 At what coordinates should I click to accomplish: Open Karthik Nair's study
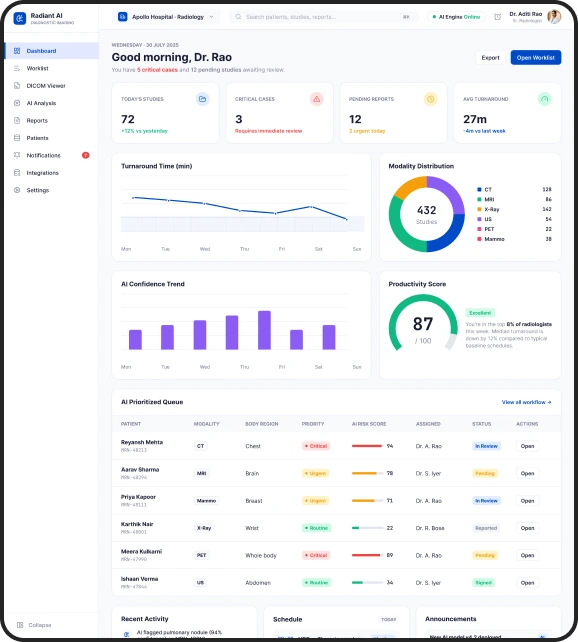[x=527, y=528]
